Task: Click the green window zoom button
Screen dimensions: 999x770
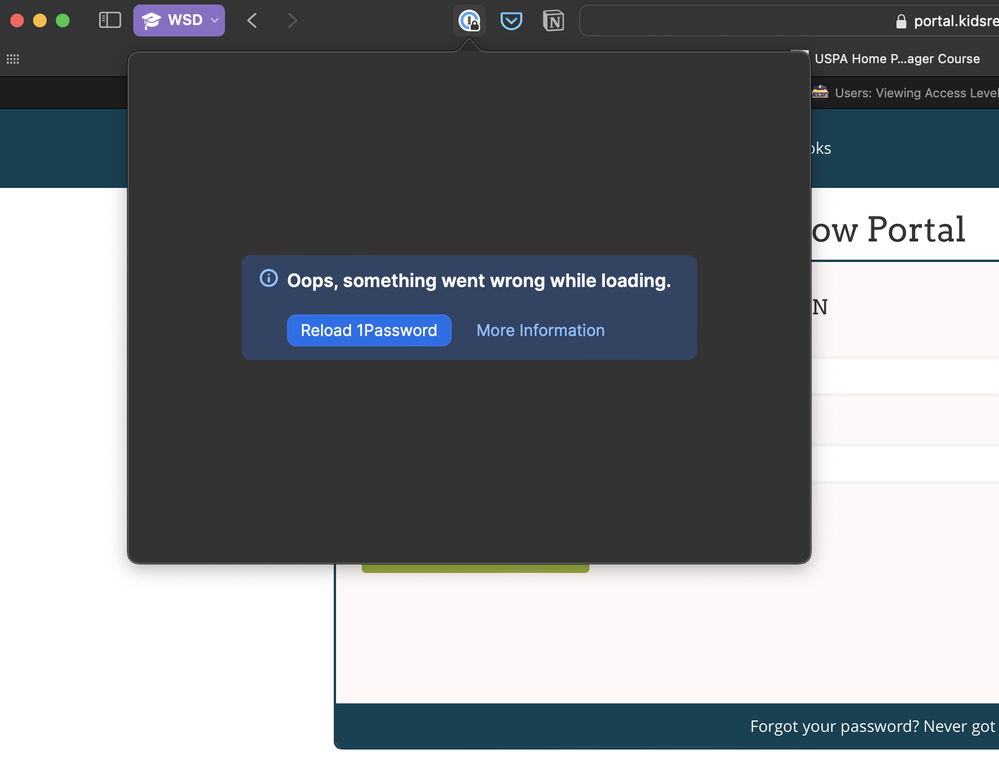Action: tap(63, 20)
